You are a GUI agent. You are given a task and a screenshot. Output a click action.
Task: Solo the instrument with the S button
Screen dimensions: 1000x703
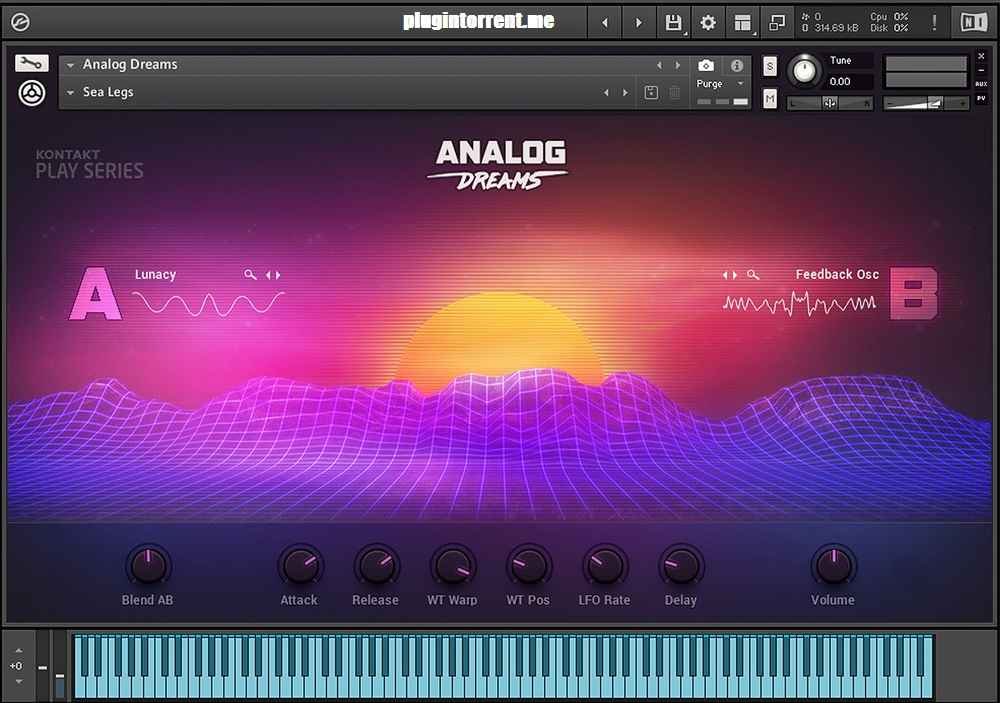tap(770, 66)
